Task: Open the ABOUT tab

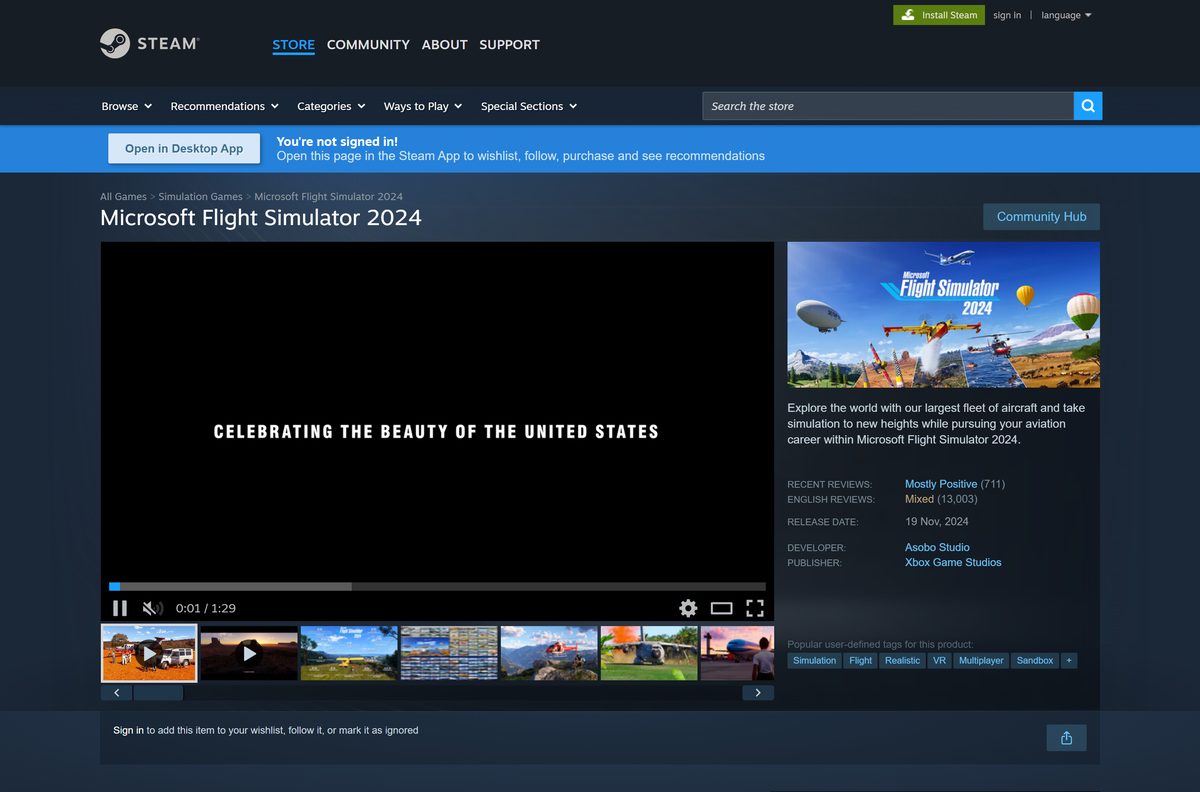Action: 444,45
